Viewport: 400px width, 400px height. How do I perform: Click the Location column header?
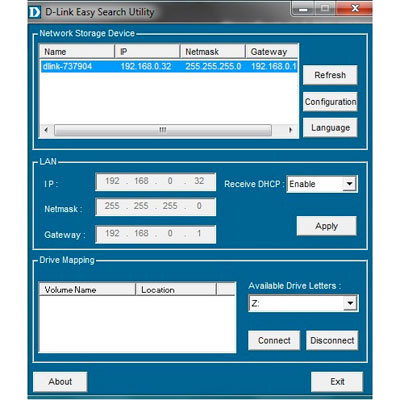click(x=176, y=289)
